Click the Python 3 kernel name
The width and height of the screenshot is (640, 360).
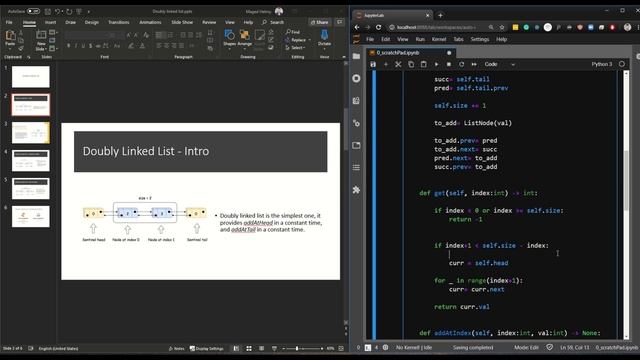pyautogui.click(x=602, y=64)
